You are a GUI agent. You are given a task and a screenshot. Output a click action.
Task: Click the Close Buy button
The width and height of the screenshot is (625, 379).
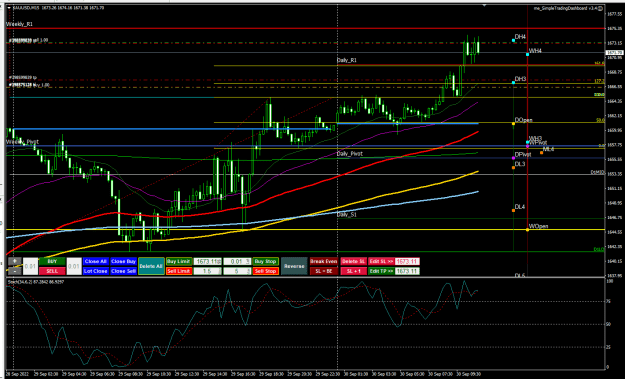(x=124, y=261)
